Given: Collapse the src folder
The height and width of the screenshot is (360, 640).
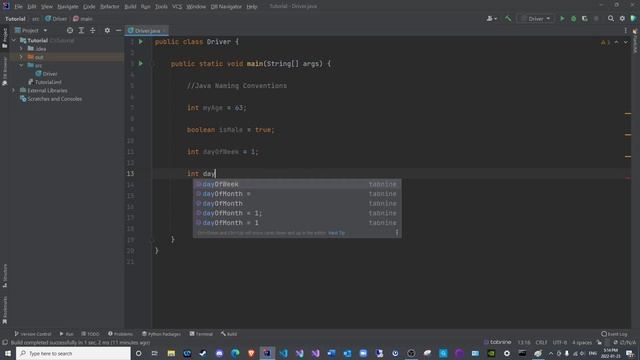Looking at the screenshot, I should 21,65.
